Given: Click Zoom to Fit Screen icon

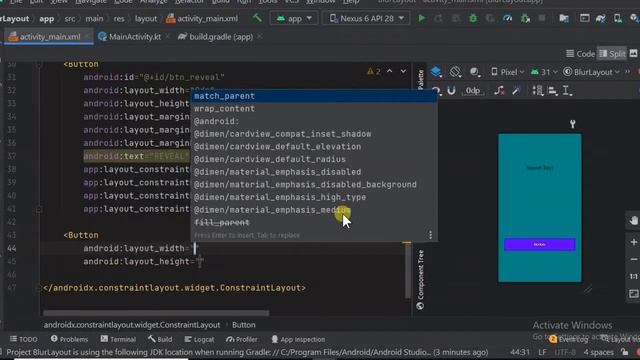Looking at the screenshot, I should click(x=633, y=293).
